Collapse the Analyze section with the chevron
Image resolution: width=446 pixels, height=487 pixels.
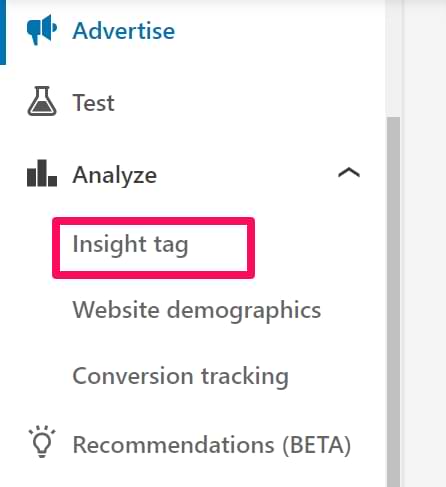coord(349,173)
